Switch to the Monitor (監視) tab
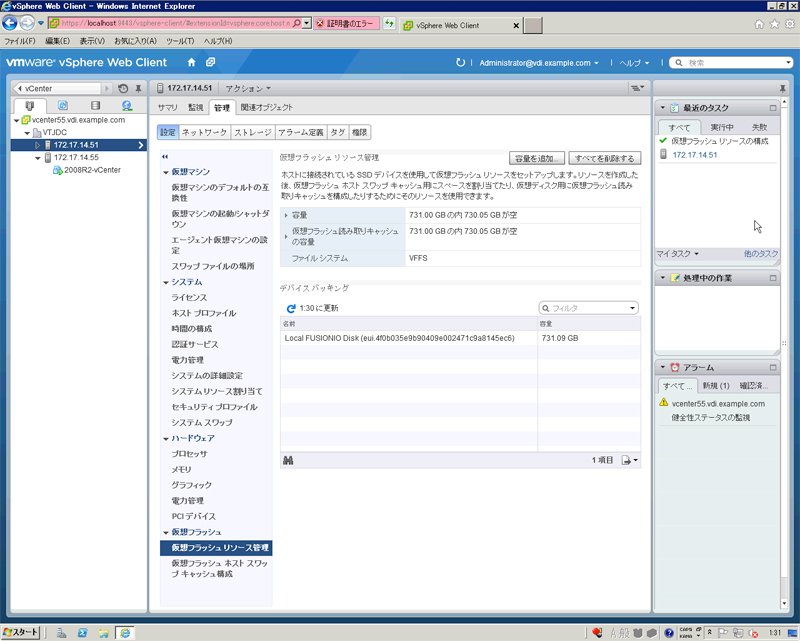Viewport: 800px width, 641px height. 195,107
